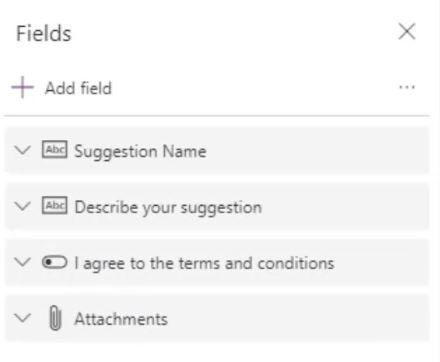Screen dimensions: 440x362
Task: Click the plus icon beside Add field
Action: pyautogui.click(x=22, y=87)
